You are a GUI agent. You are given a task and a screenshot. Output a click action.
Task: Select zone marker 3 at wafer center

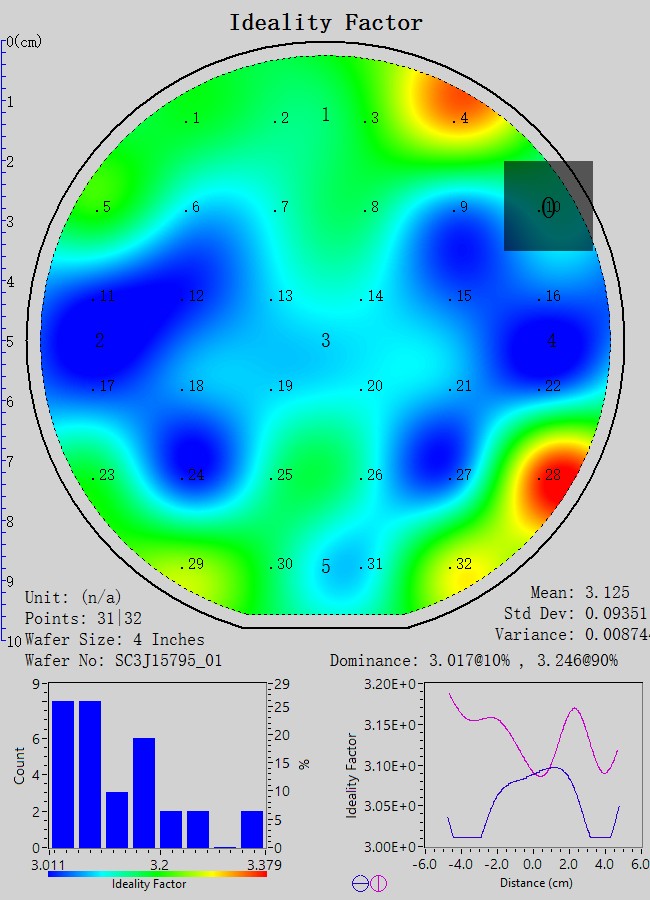tap(325, 341)
